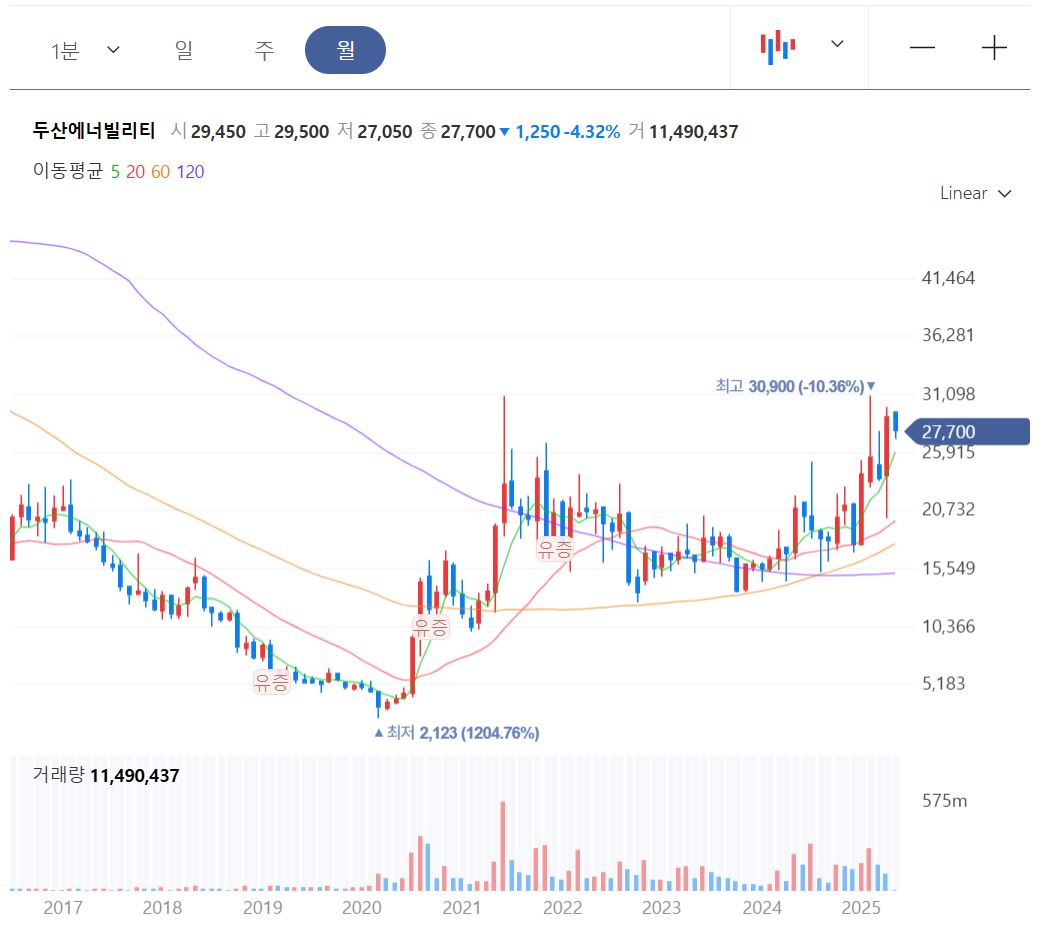This screenshot has height=941, width=1047.
Task: Click the 2018 year label
Action: [162, 908]
